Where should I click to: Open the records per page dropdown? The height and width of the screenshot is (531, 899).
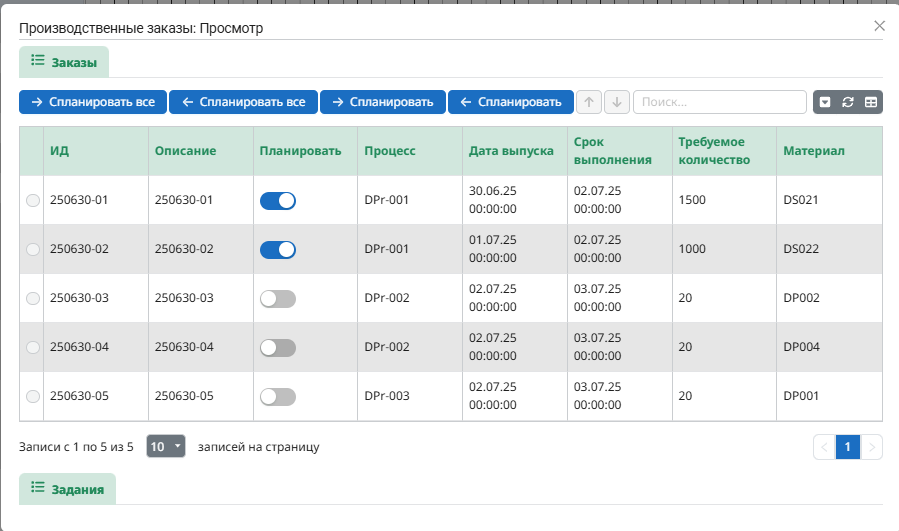[x=166, y=446]
